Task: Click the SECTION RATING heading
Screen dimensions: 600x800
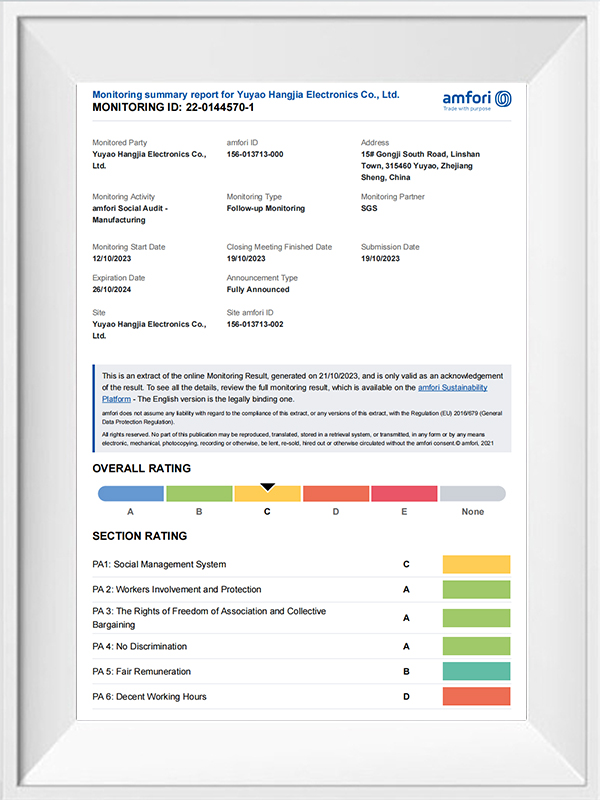Action: point(139,537)
